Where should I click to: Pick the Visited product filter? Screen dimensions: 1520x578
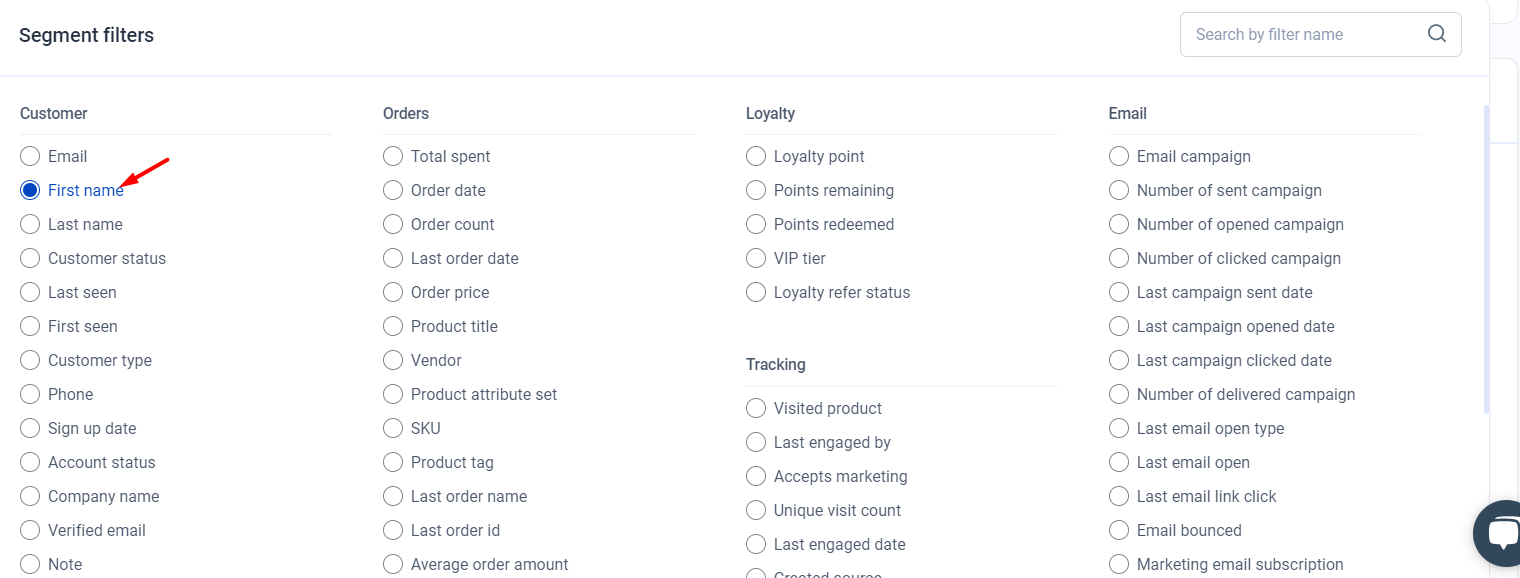click(756, 408)
